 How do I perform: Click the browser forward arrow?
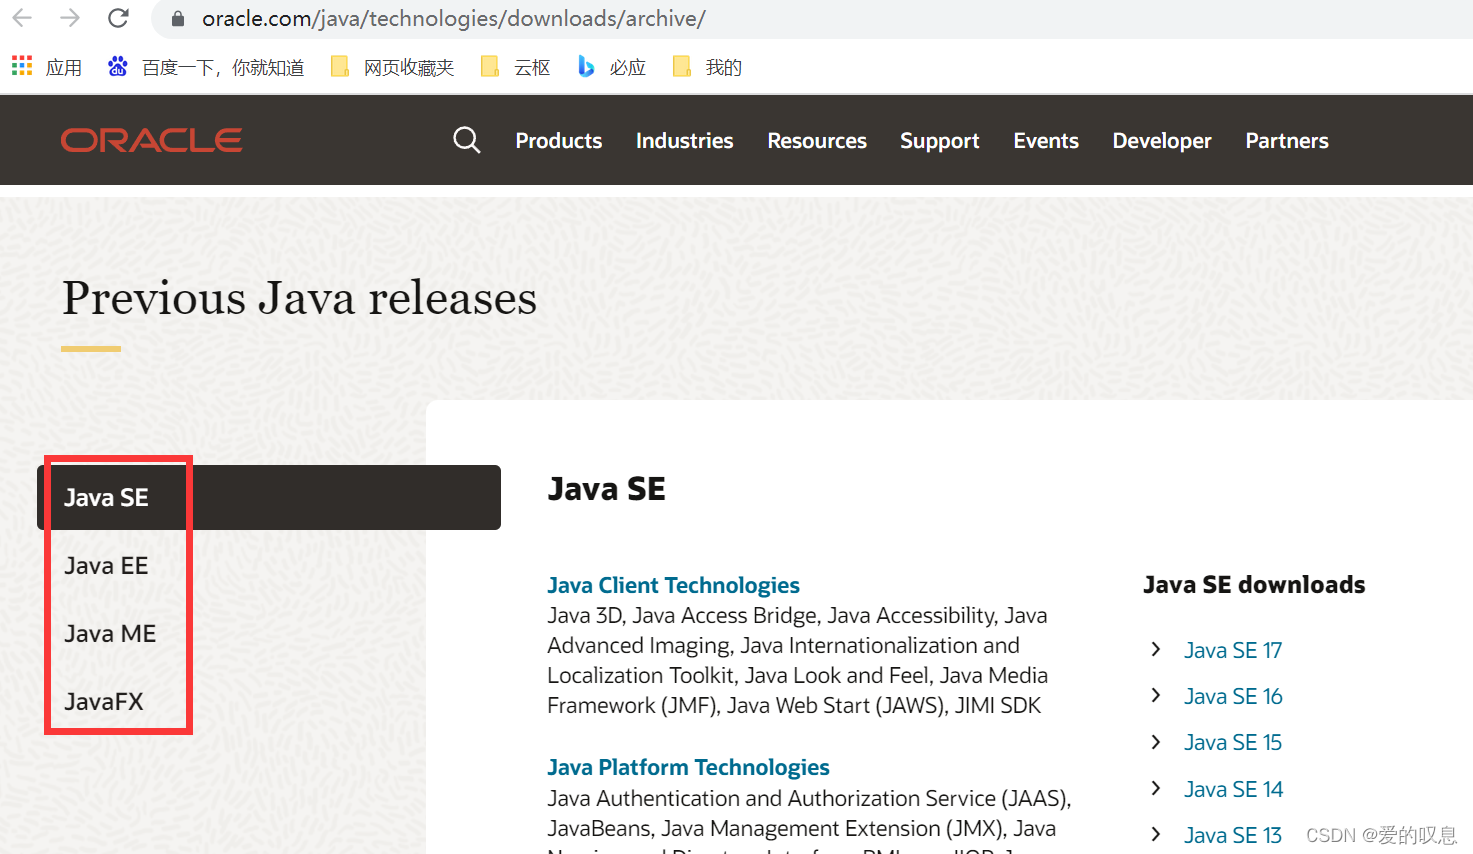[70, 18]
